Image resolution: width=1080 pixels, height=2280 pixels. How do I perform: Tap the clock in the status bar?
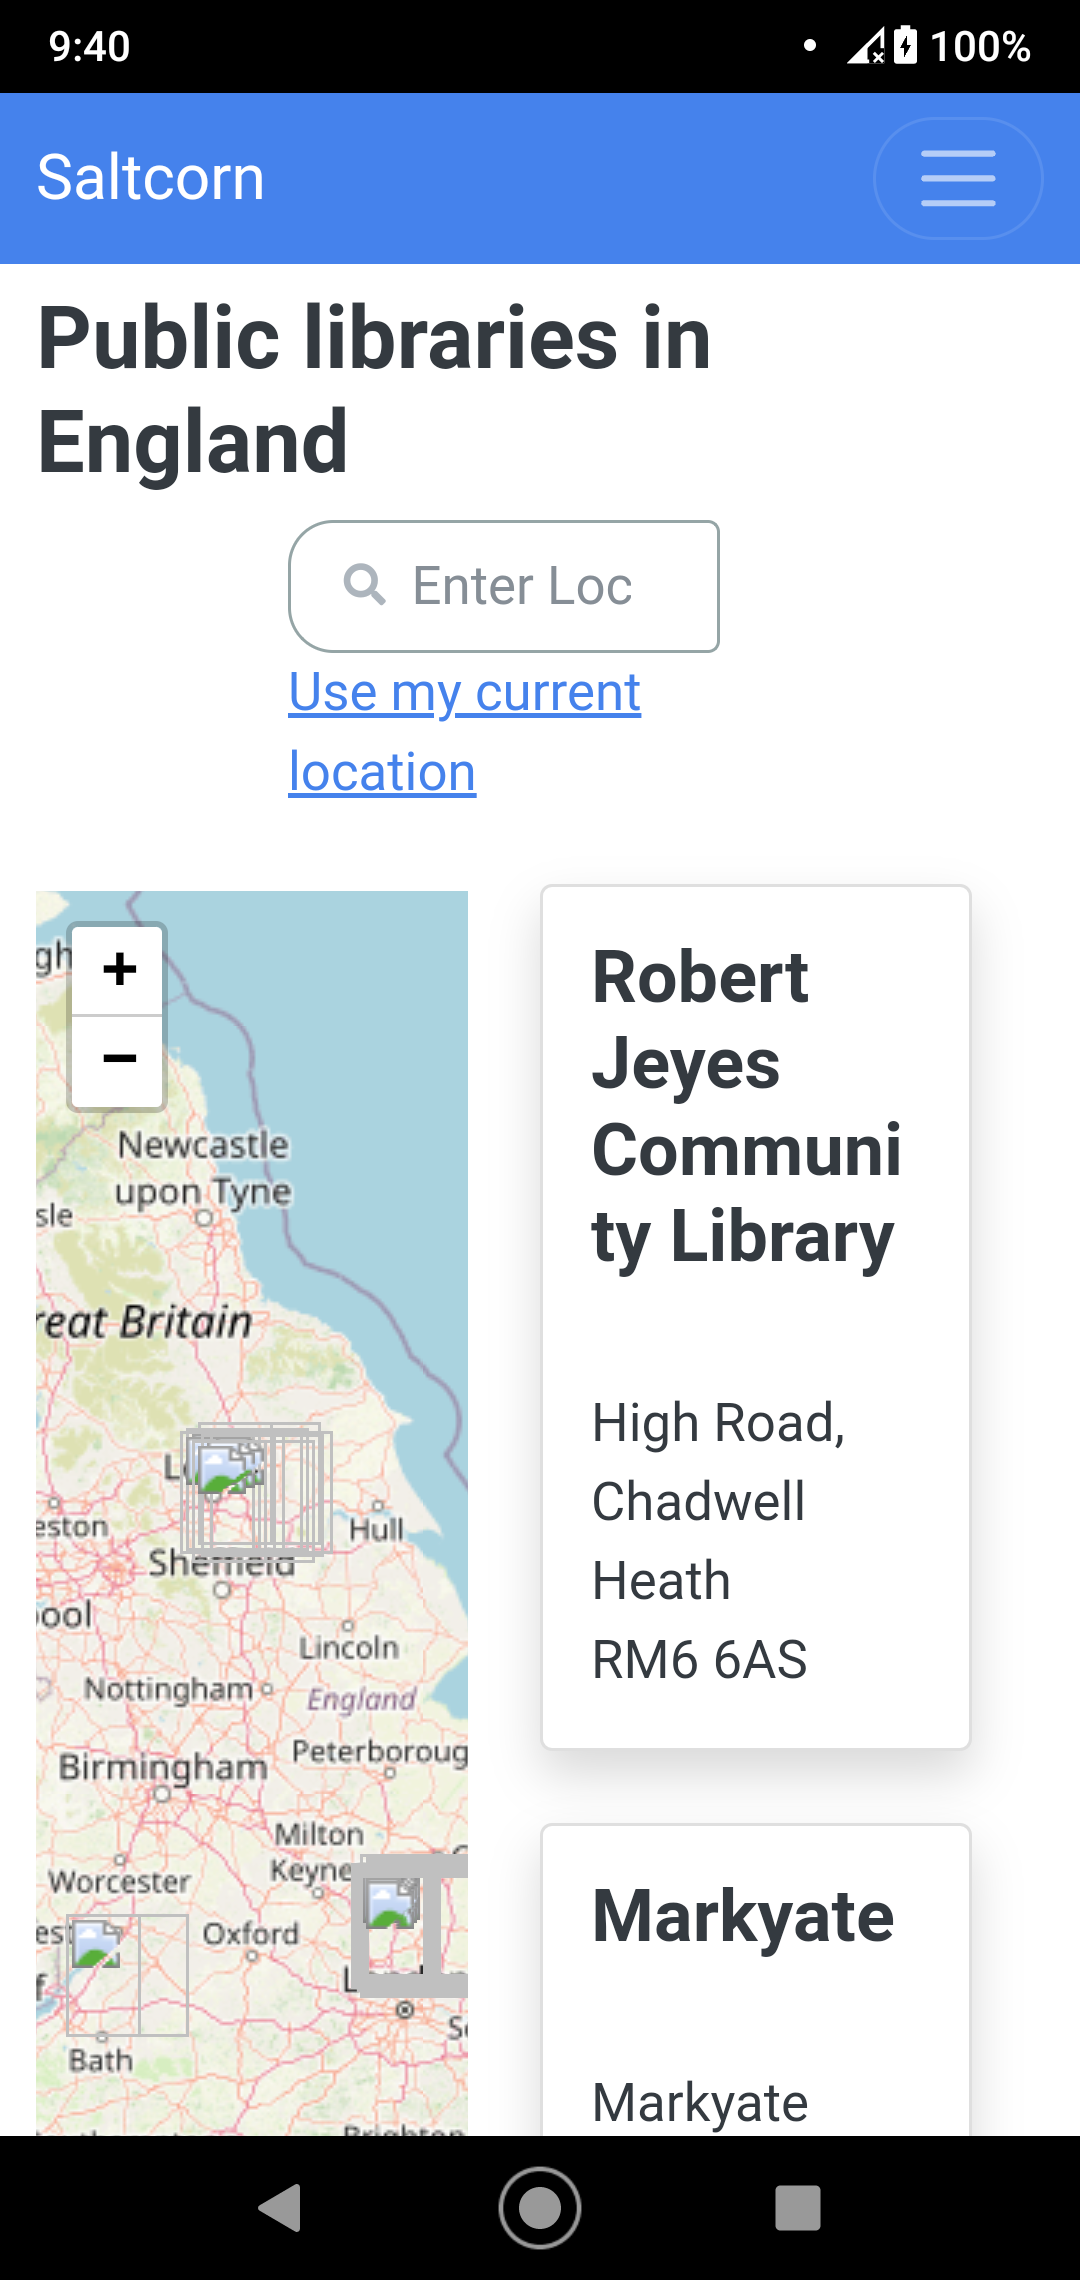pyautogui.click(x=85, y=45)
